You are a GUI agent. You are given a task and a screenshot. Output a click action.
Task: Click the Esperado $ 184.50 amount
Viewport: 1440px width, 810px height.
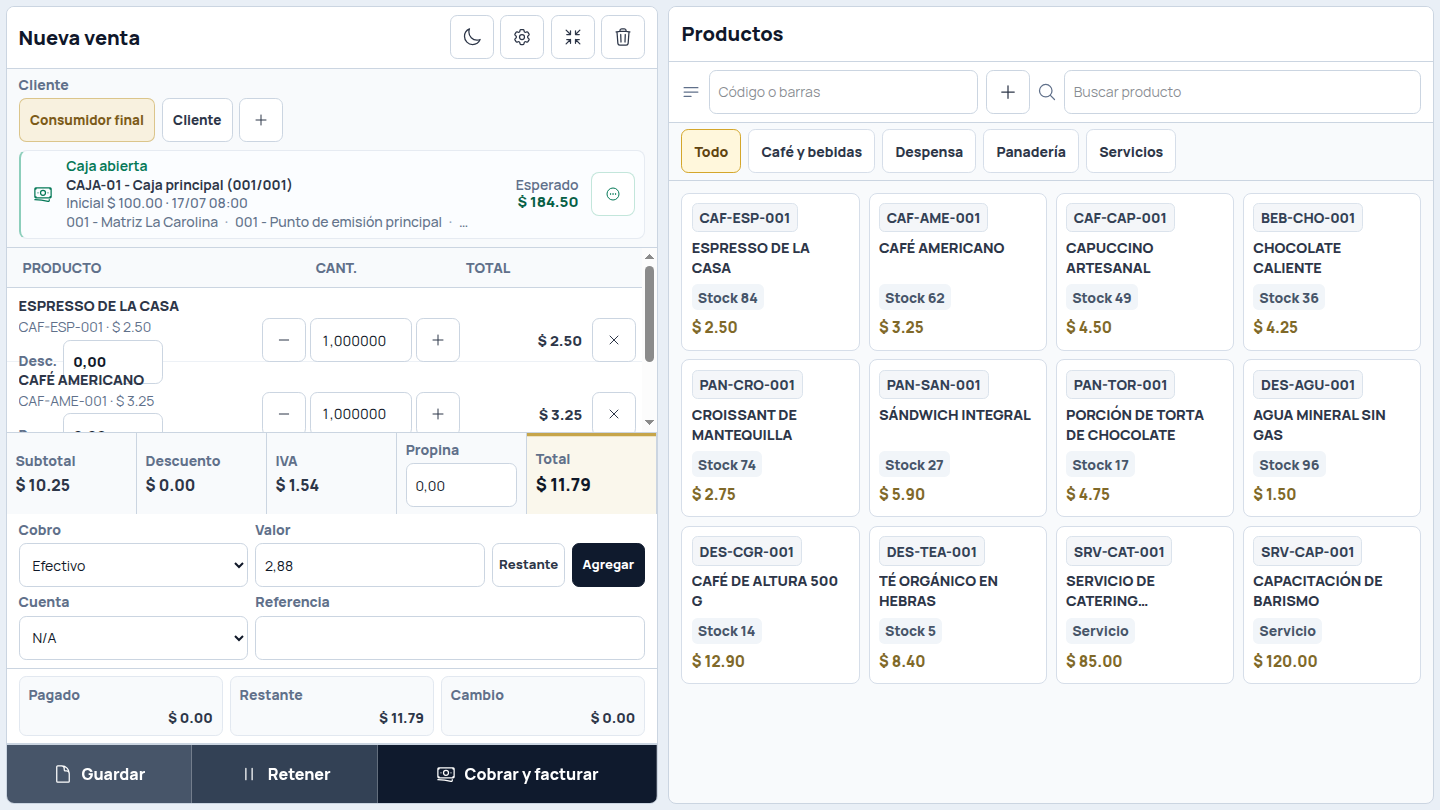click(548, 202)
